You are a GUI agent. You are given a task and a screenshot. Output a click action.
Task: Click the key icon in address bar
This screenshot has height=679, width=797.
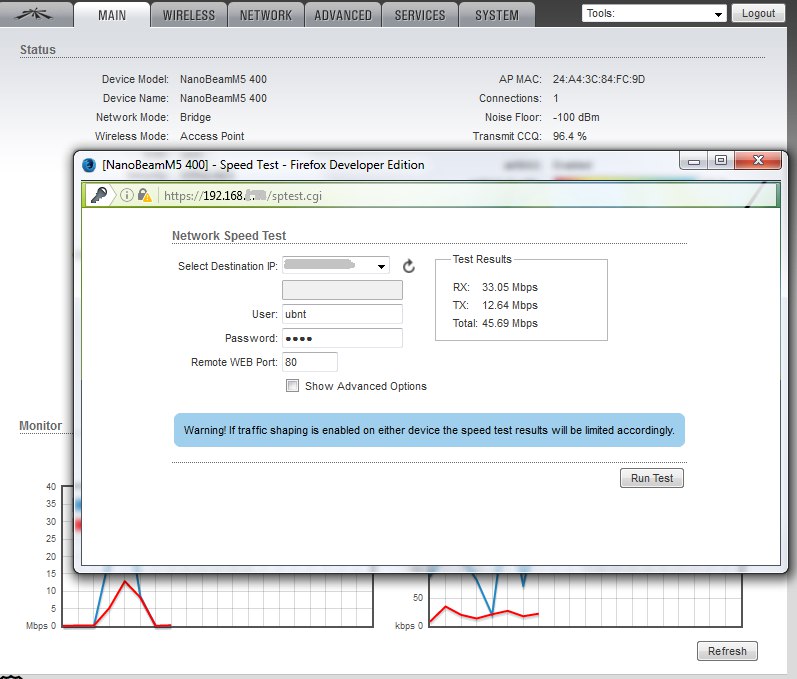[x=99, y=195]
